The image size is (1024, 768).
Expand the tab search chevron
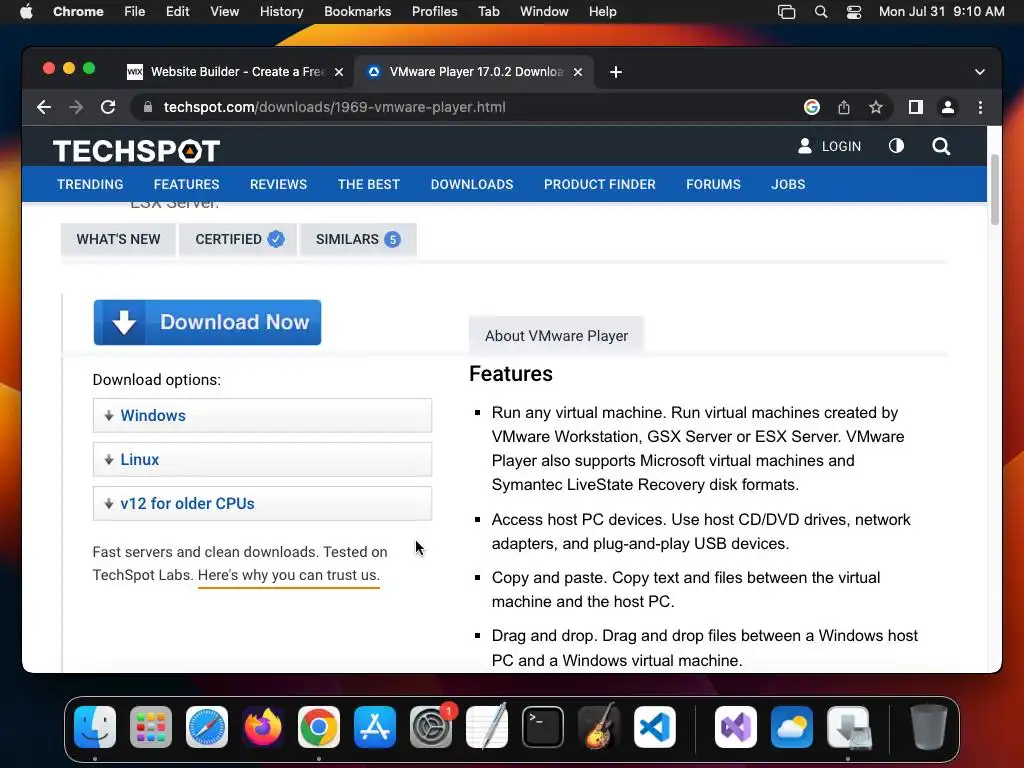[980, 72]
